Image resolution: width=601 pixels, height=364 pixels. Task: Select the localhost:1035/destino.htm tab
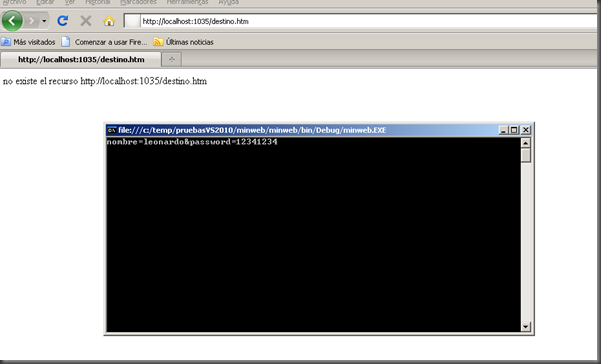click(81, 59)
